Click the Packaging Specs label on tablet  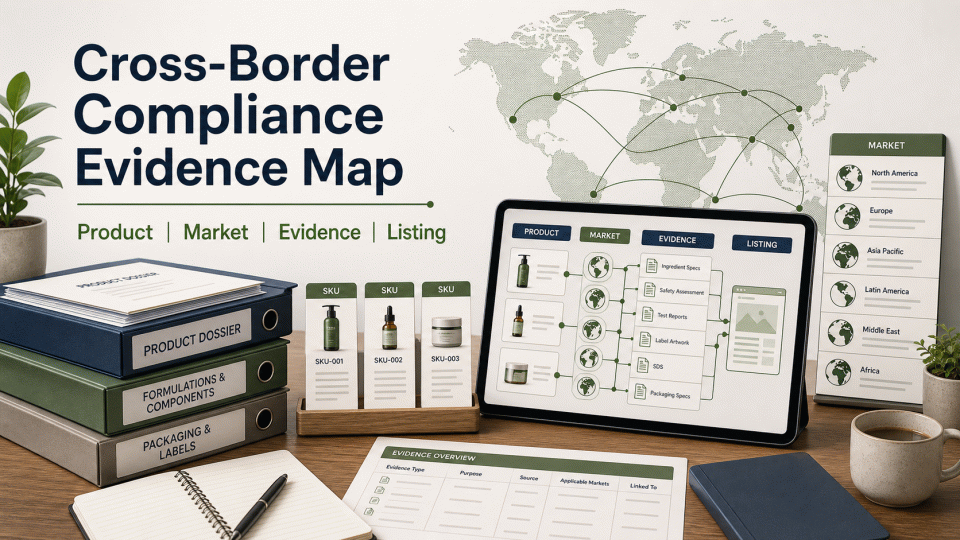pyautogui.click(x=670, y=395)
